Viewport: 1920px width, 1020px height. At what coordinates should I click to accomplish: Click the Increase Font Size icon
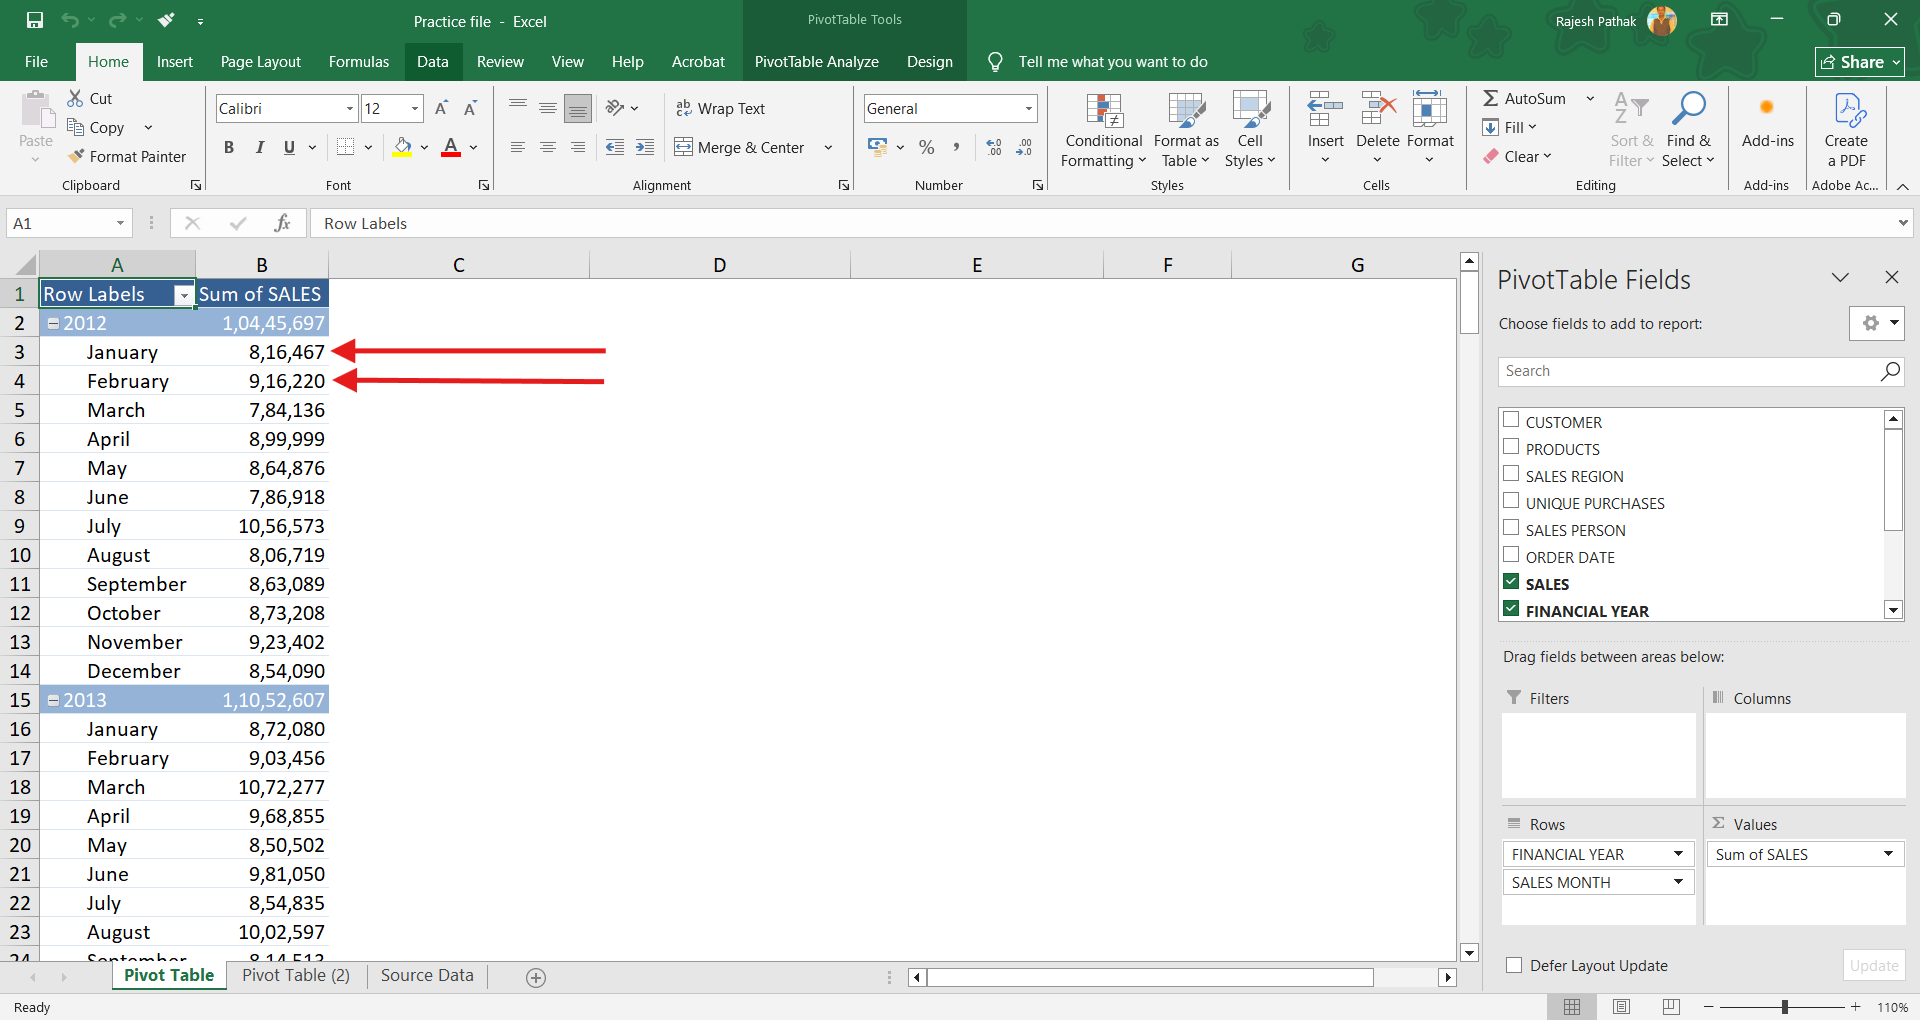pos(441,108)
